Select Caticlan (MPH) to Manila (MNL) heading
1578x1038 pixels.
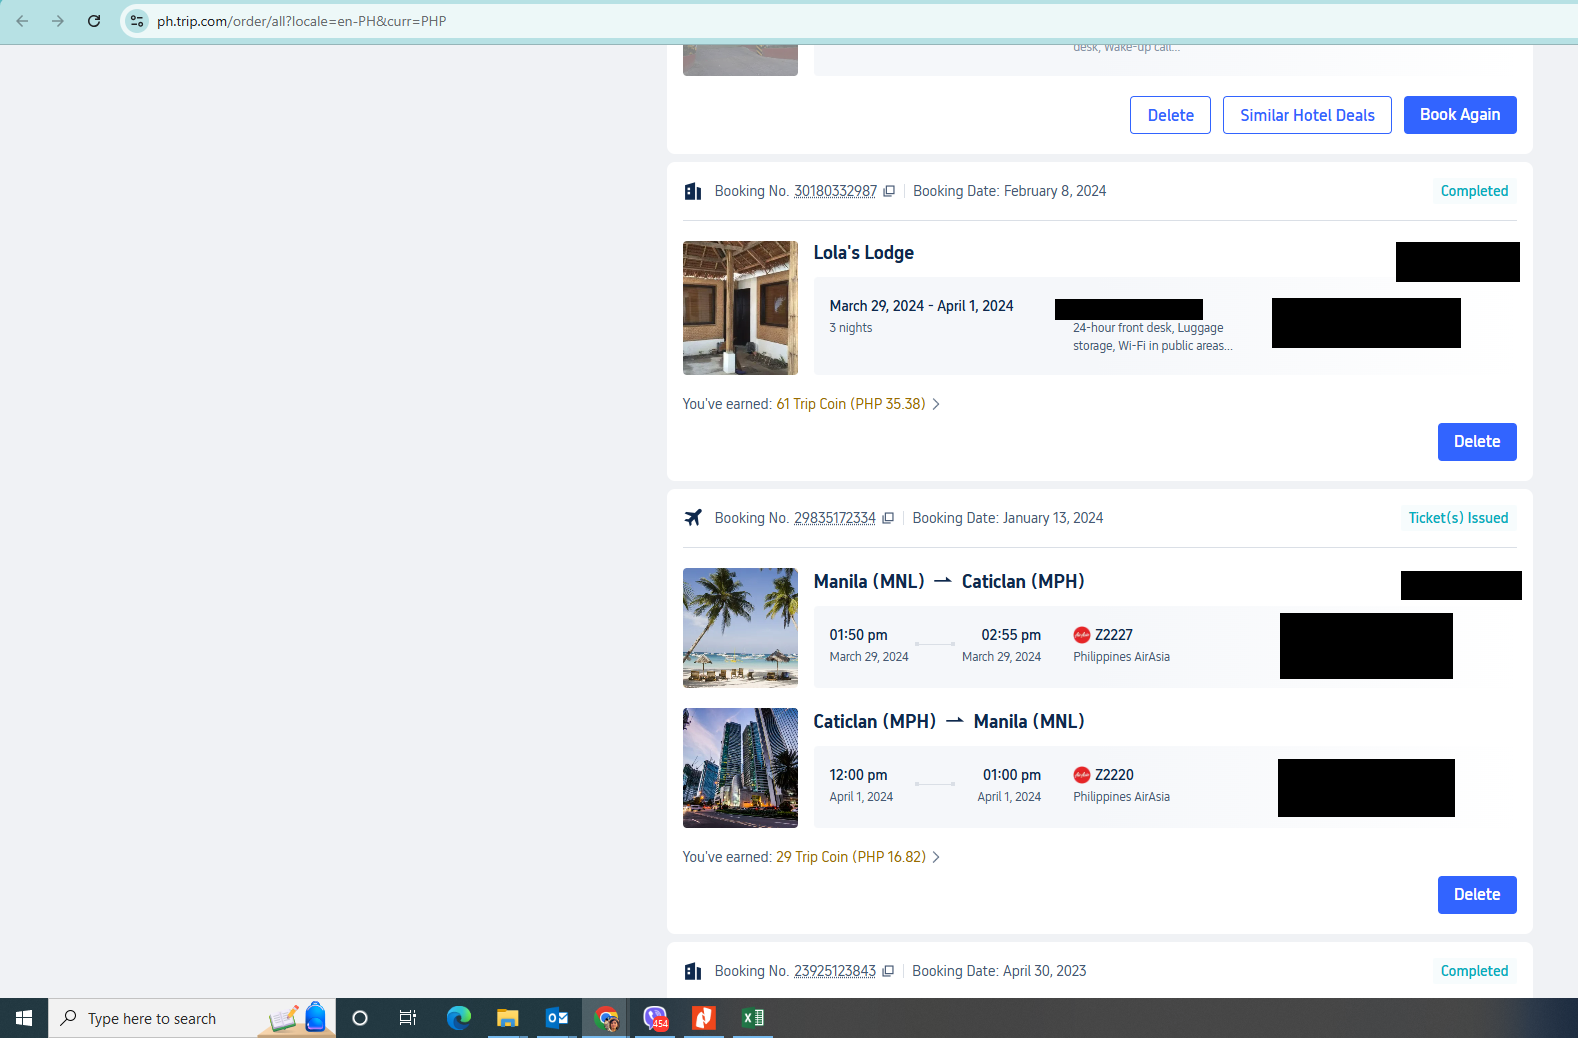pyautogui.click(x=949, y=722)
